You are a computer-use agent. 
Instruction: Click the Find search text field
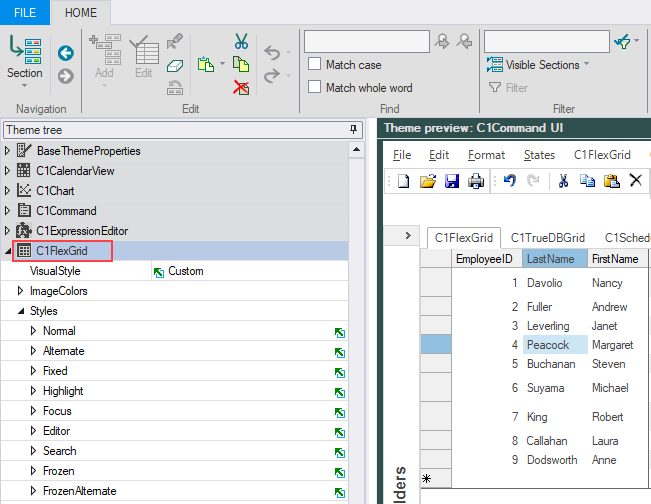pos(367,41)
